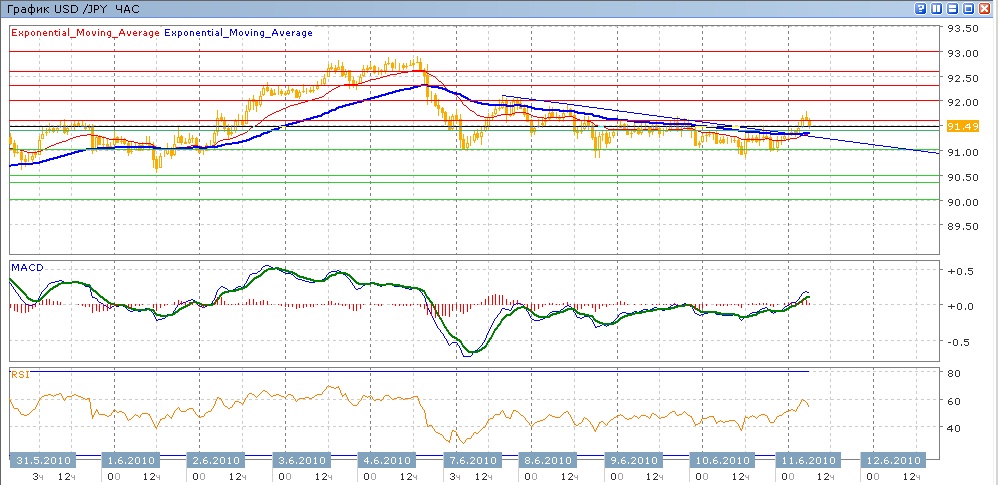998x485 pixels.
Task: Select the 4.6.2010 date marker
Action: (x=385, y=460)
